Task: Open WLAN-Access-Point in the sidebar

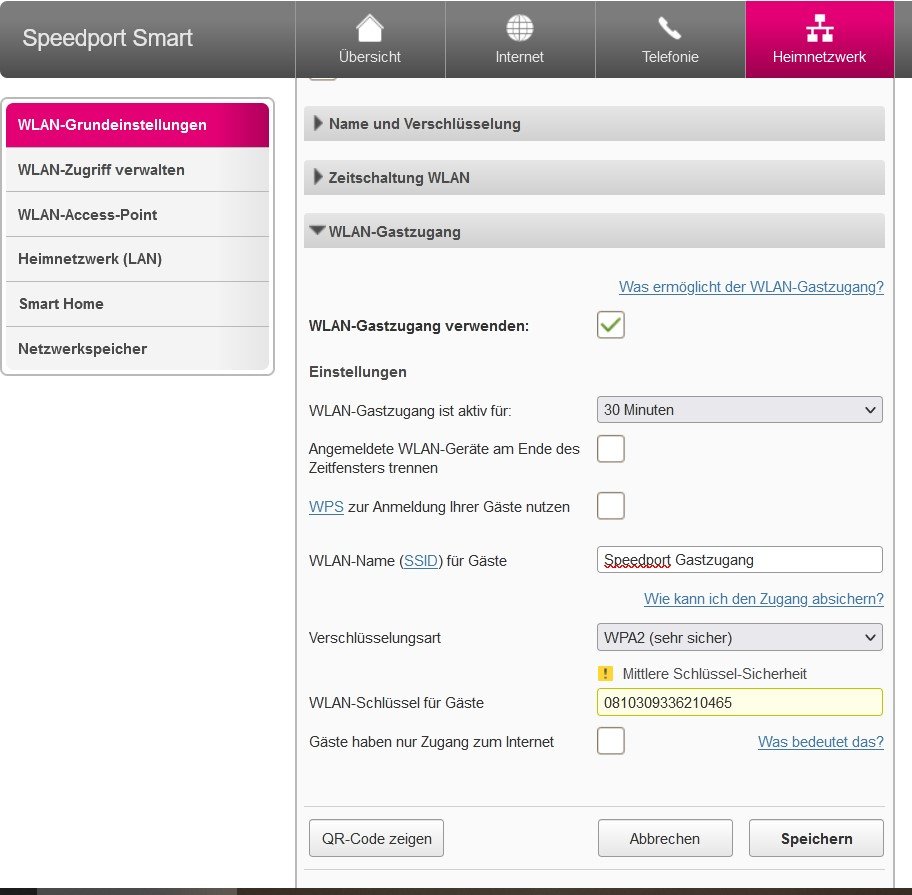Action: point(137,215)
